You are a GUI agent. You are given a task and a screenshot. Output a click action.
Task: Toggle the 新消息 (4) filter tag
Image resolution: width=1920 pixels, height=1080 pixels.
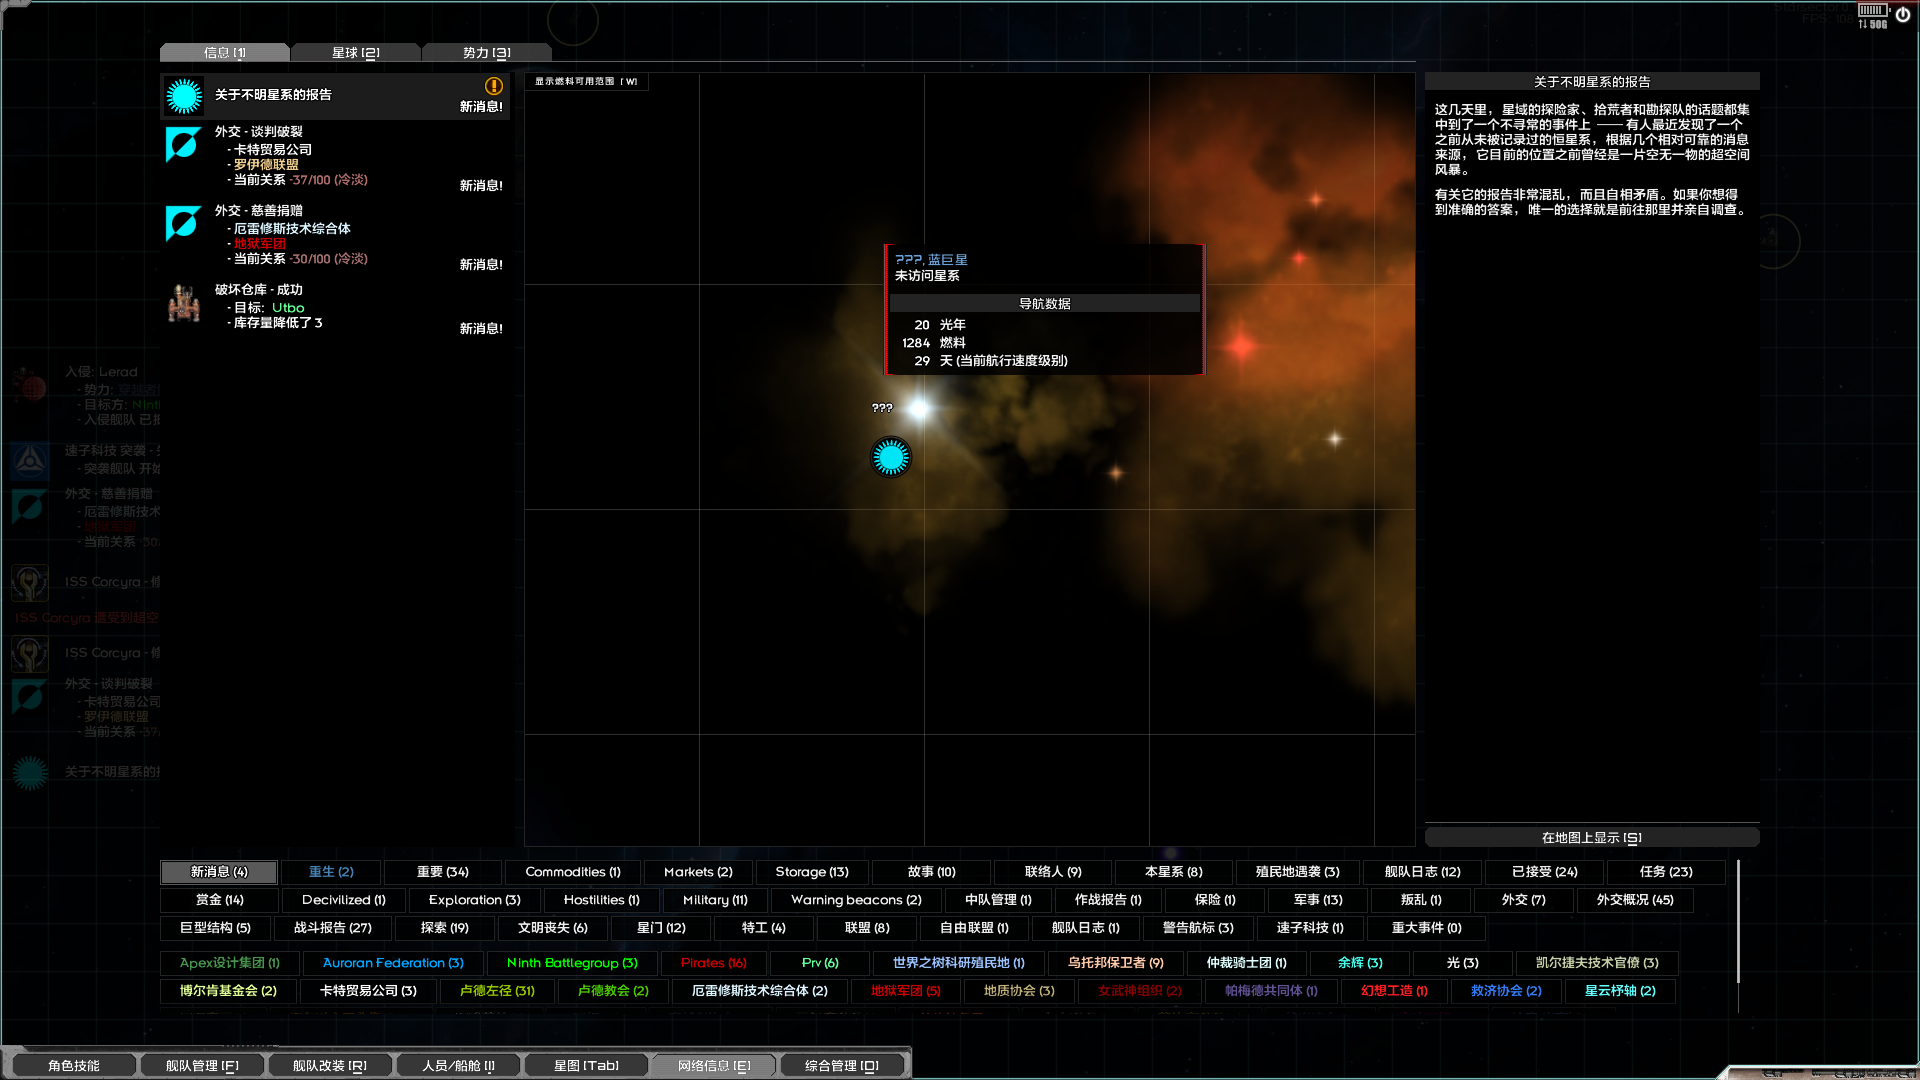pos(219,872)
